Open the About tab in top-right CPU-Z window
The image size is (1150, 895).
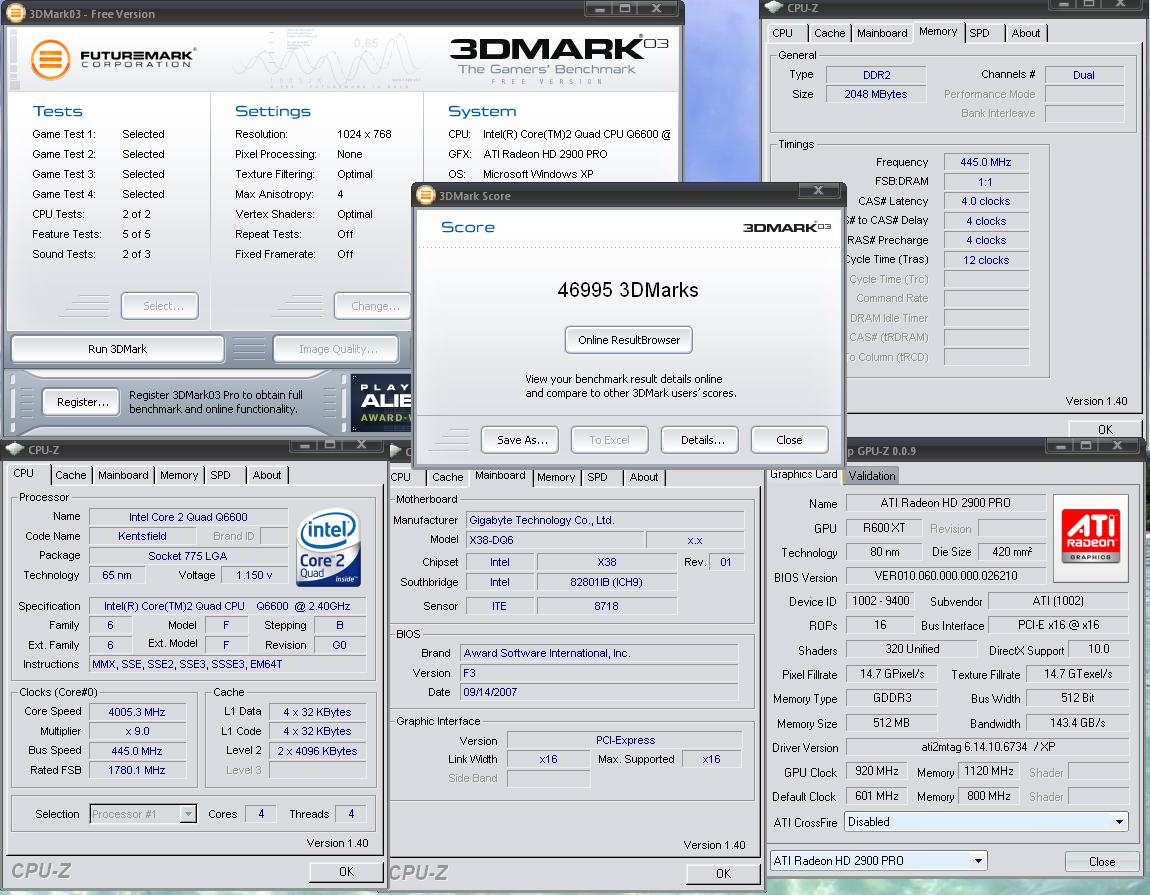point(1026,33)
